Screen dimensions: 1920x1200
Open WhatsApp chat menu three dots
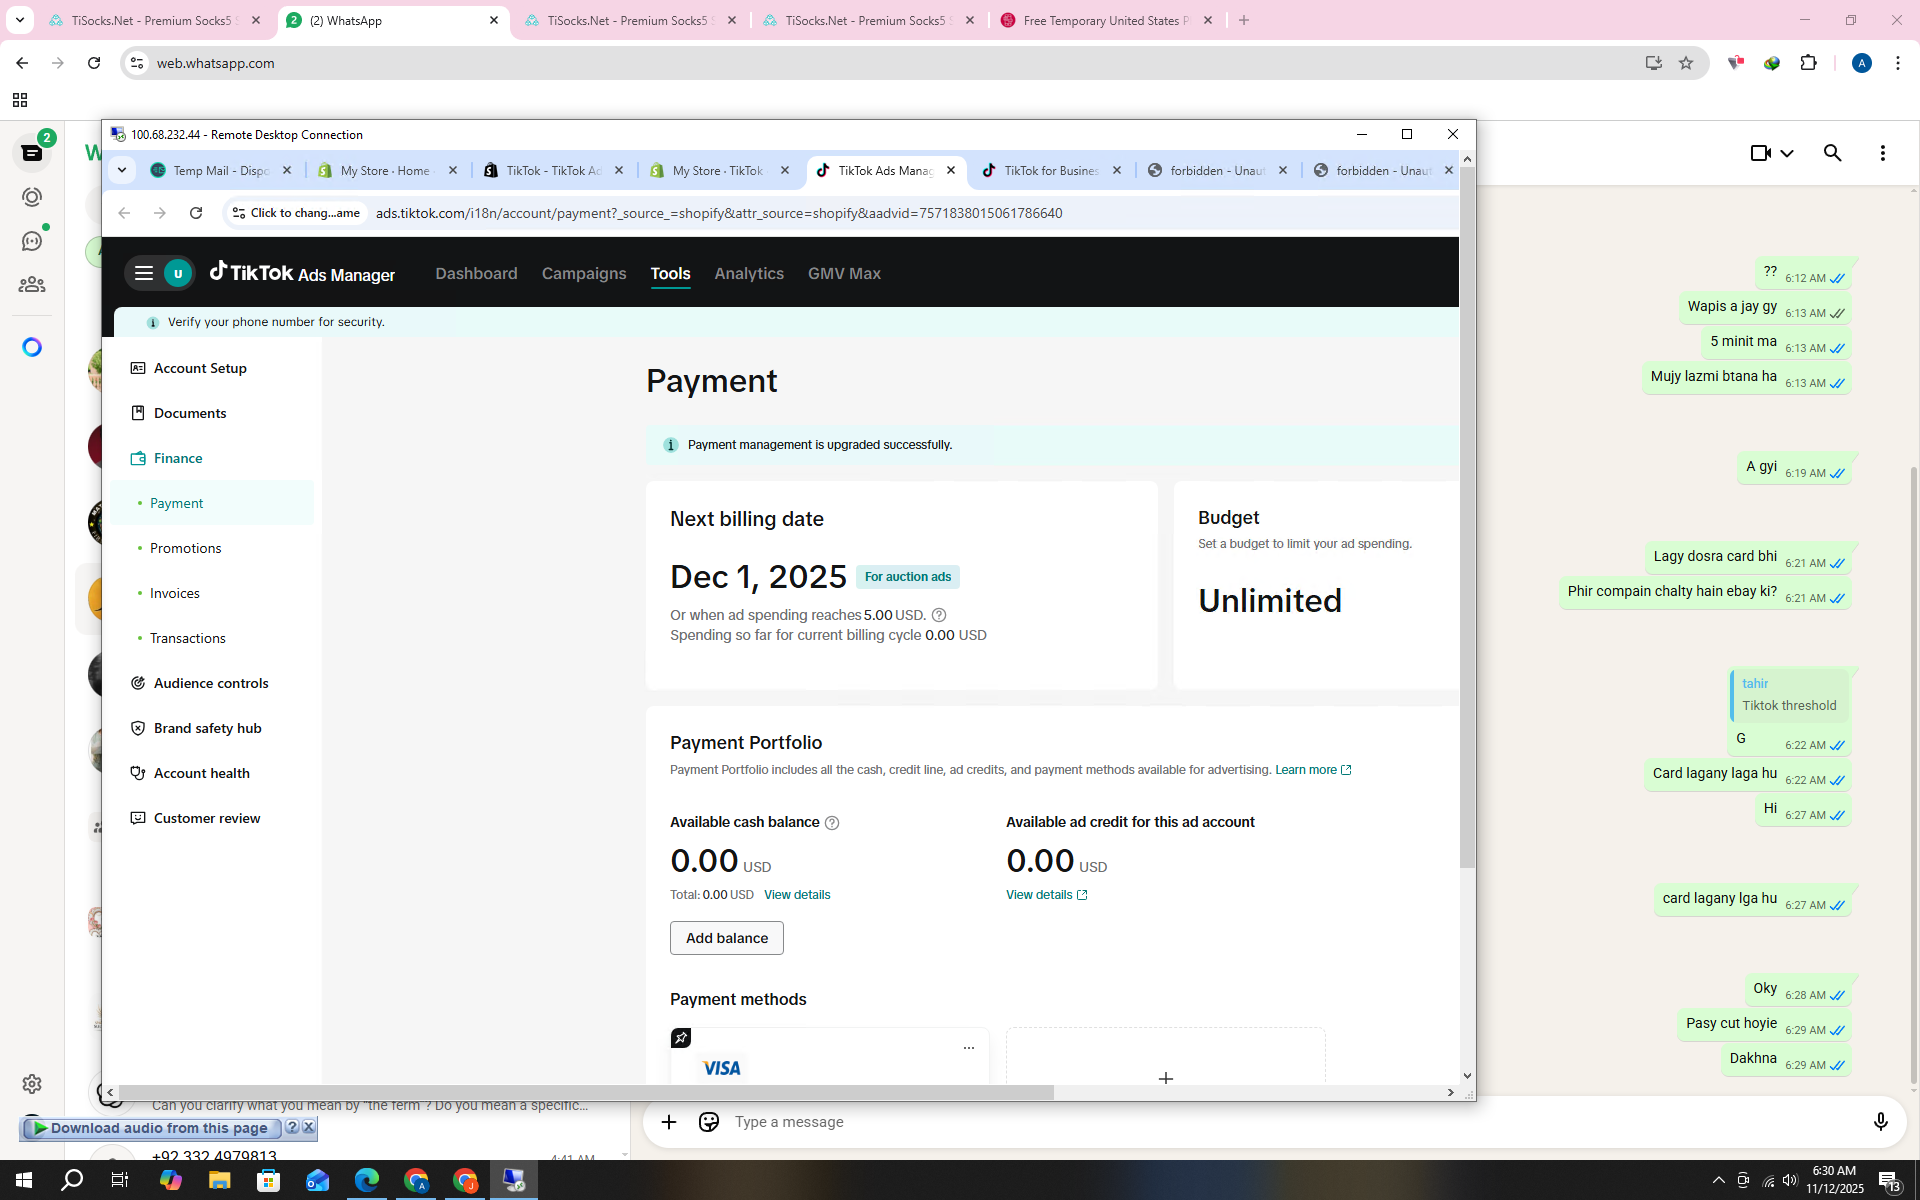pos(1883,153)
